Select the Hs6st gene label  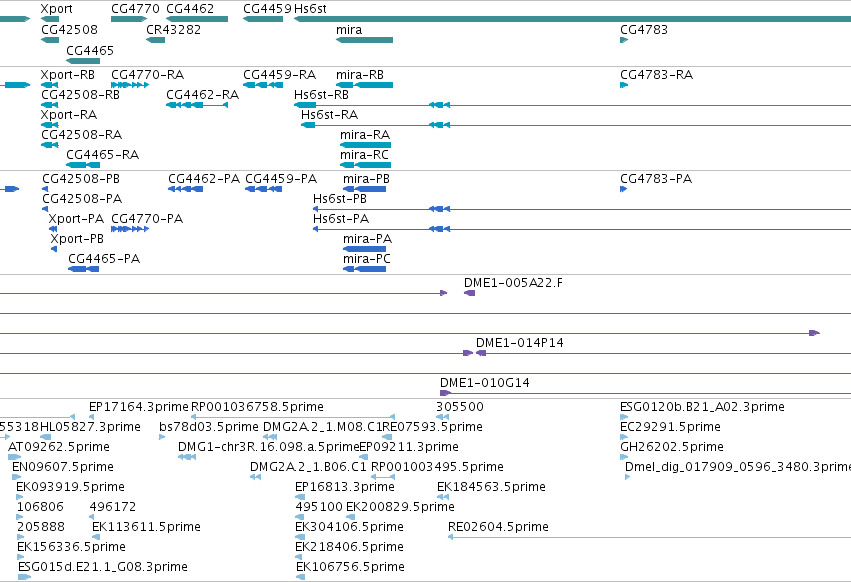(x=310, y=9)
